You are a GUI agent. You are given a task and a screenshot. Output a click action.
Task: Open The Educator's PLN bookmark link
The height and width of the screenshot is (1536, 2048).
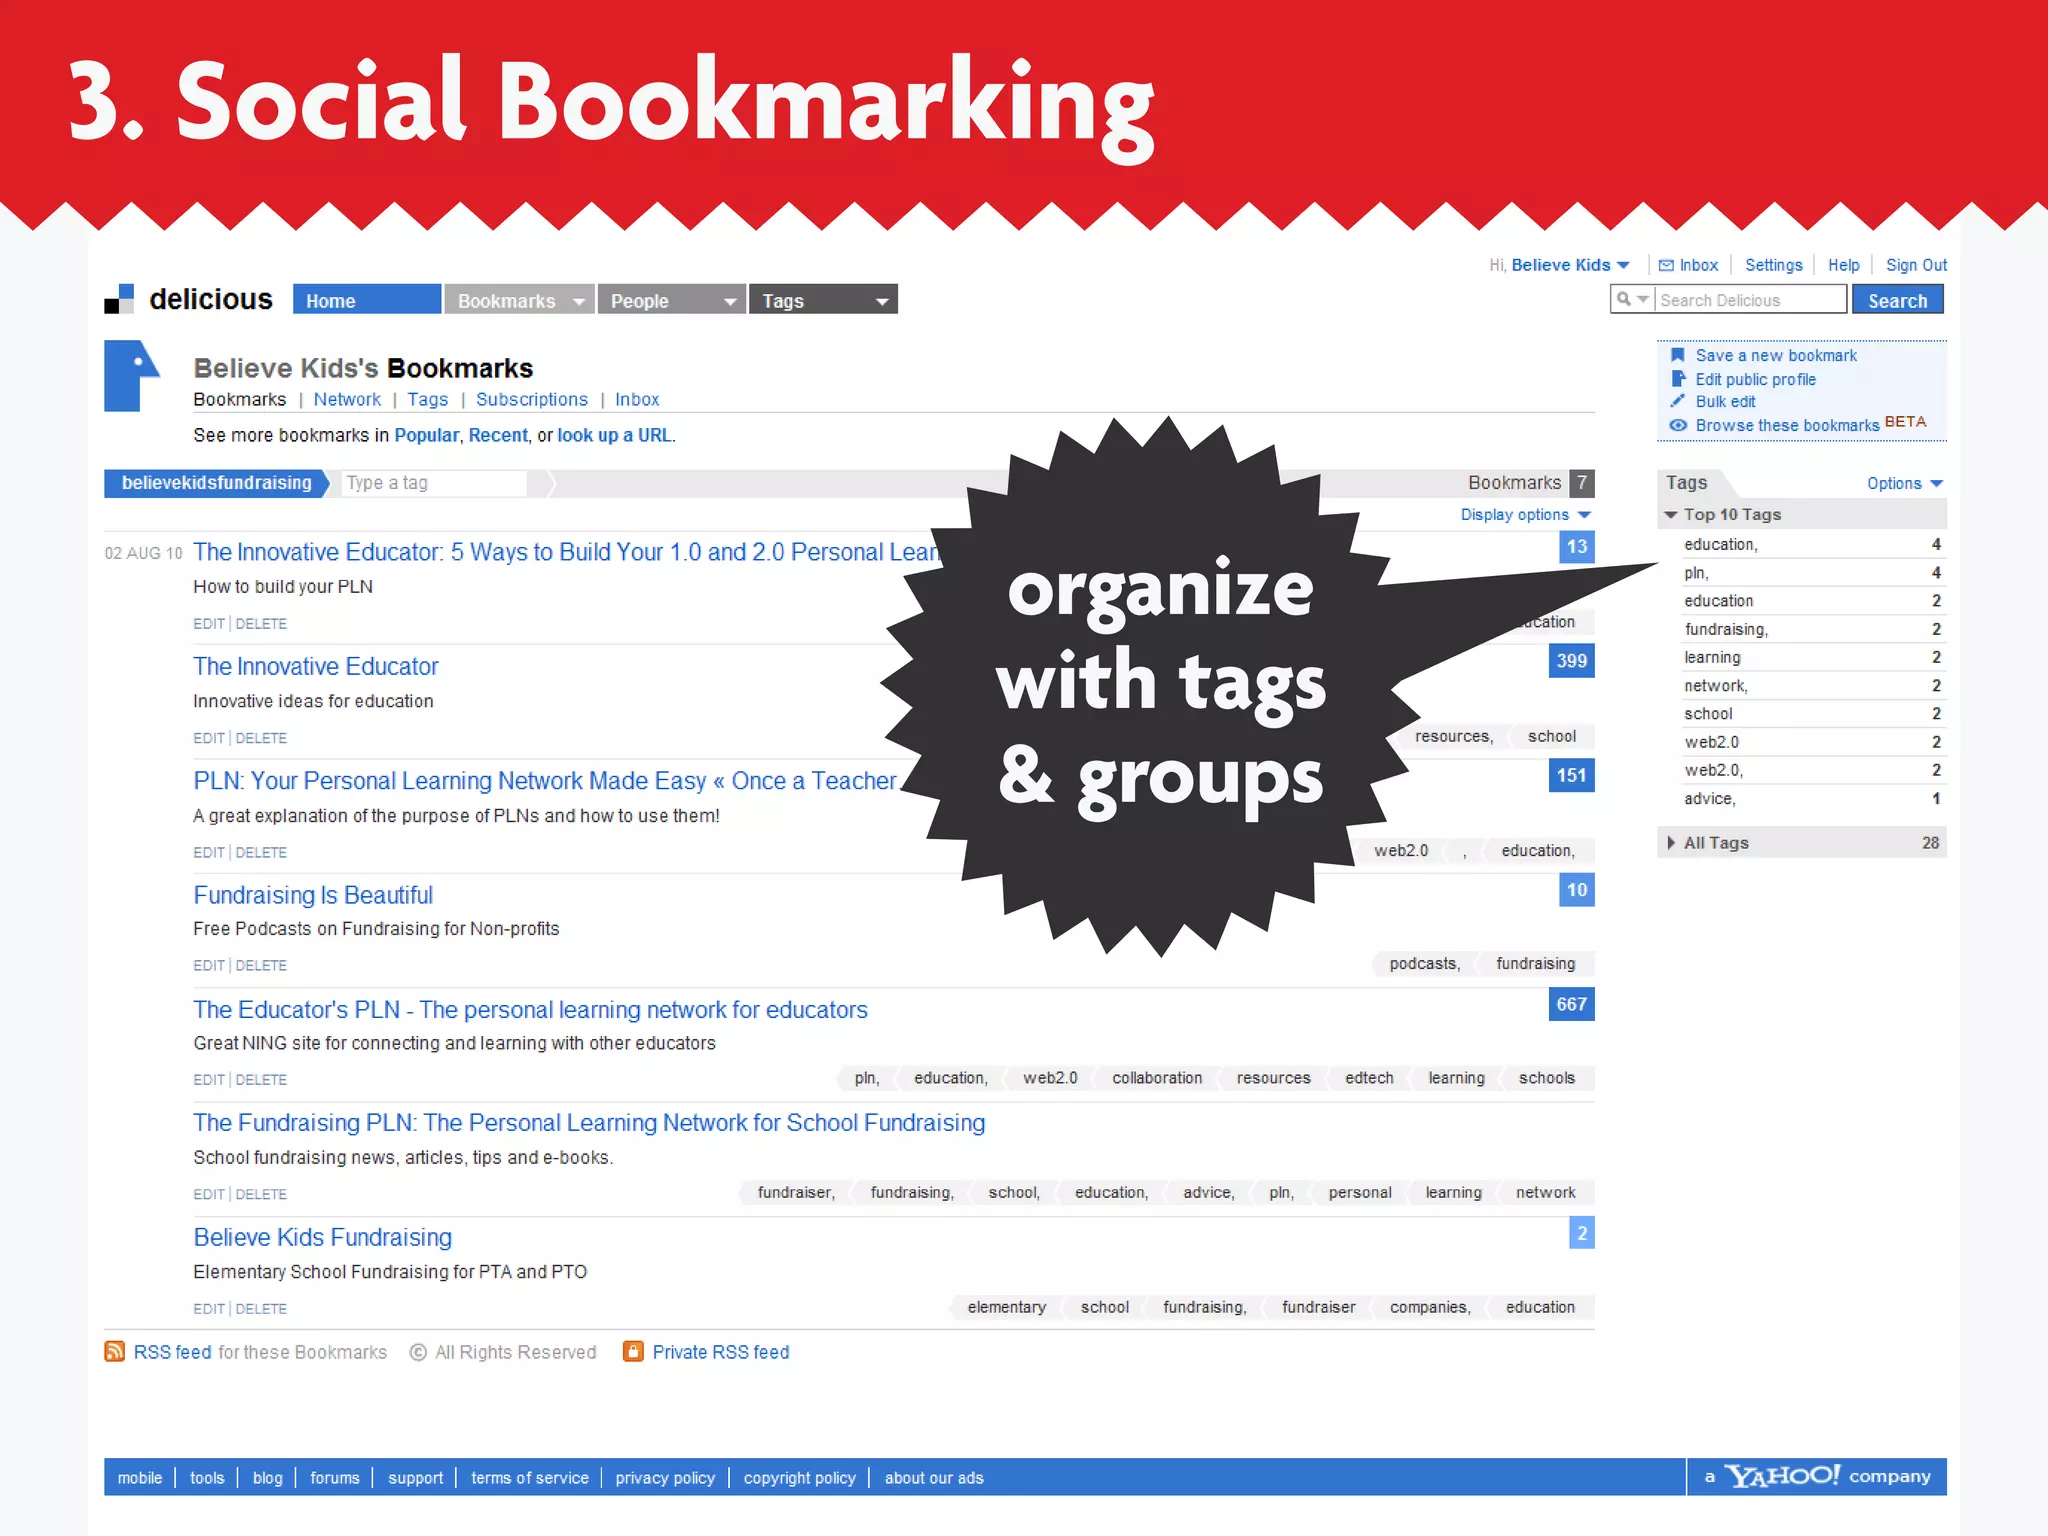coord(530,1009)
